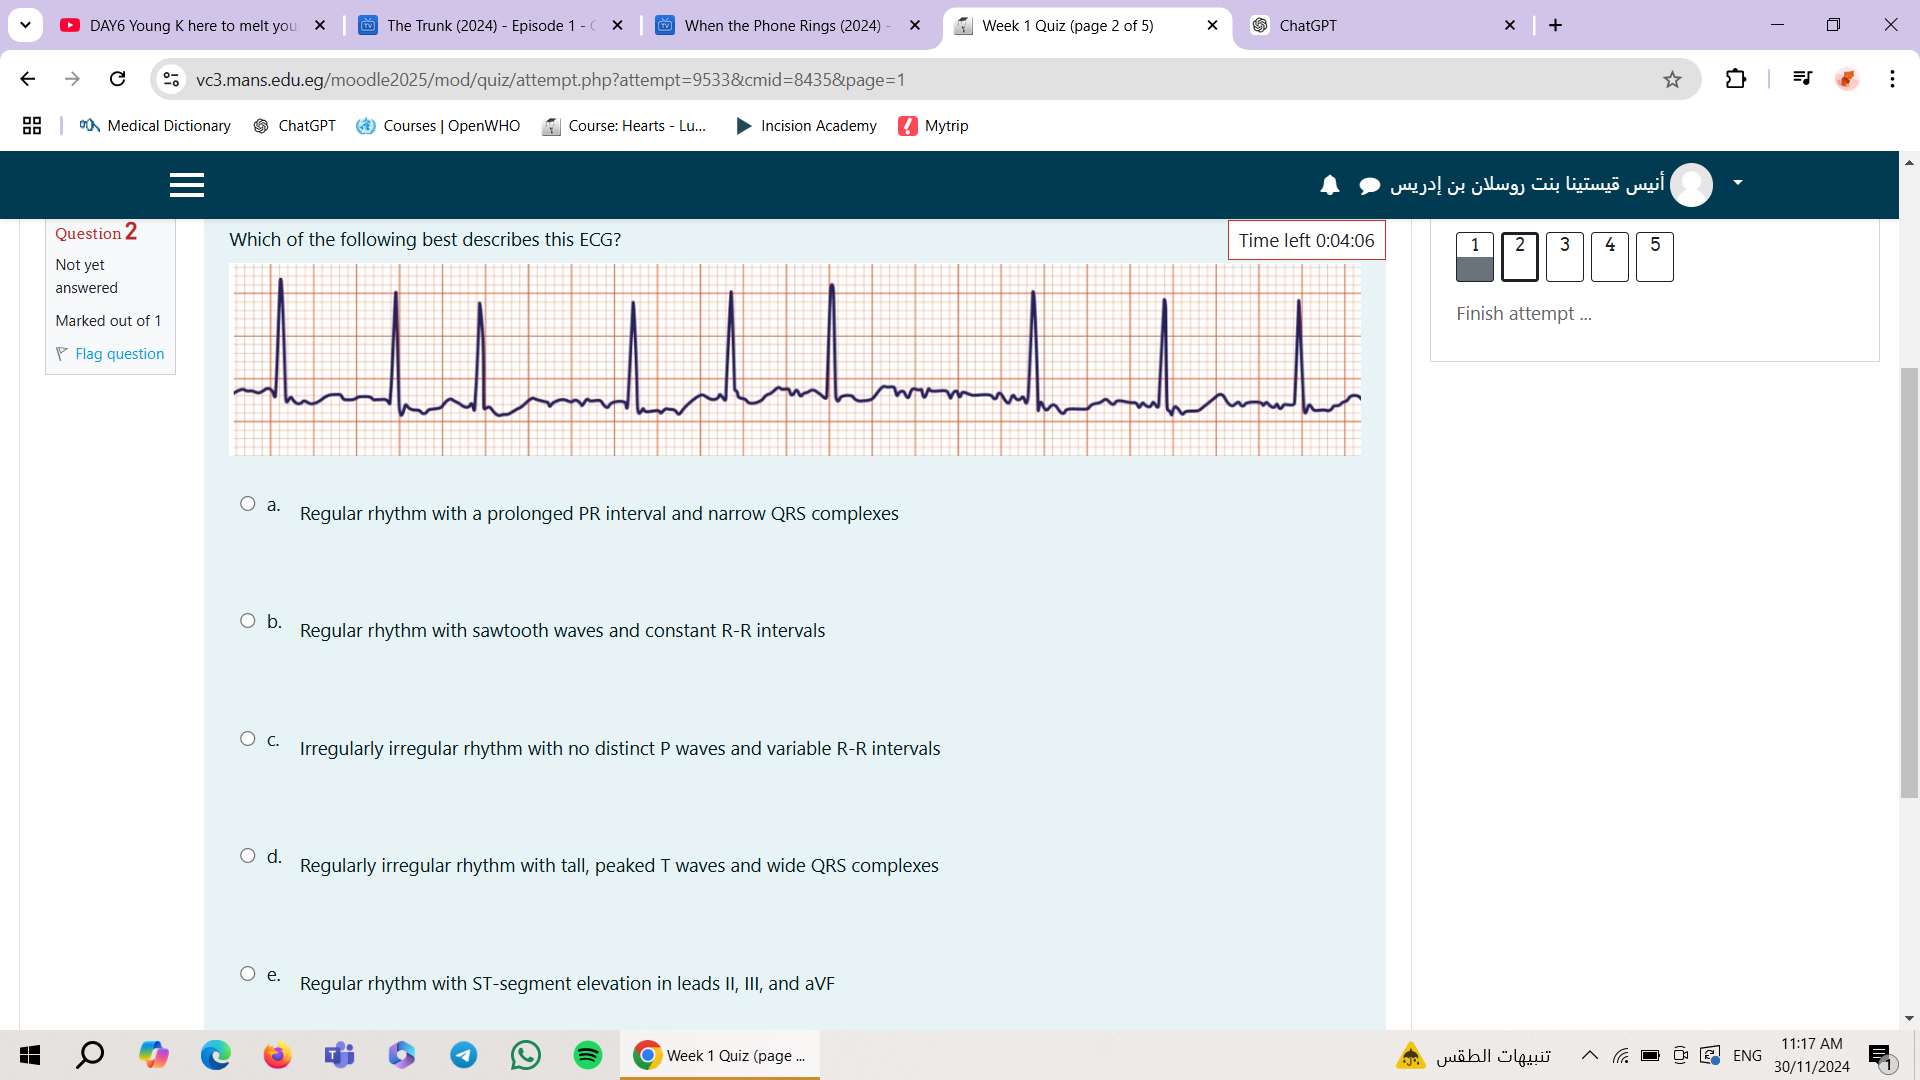This screenshot has width=1920, height=1080.
Task: Open Windows taskbar search
Action: pos(90,1055)
